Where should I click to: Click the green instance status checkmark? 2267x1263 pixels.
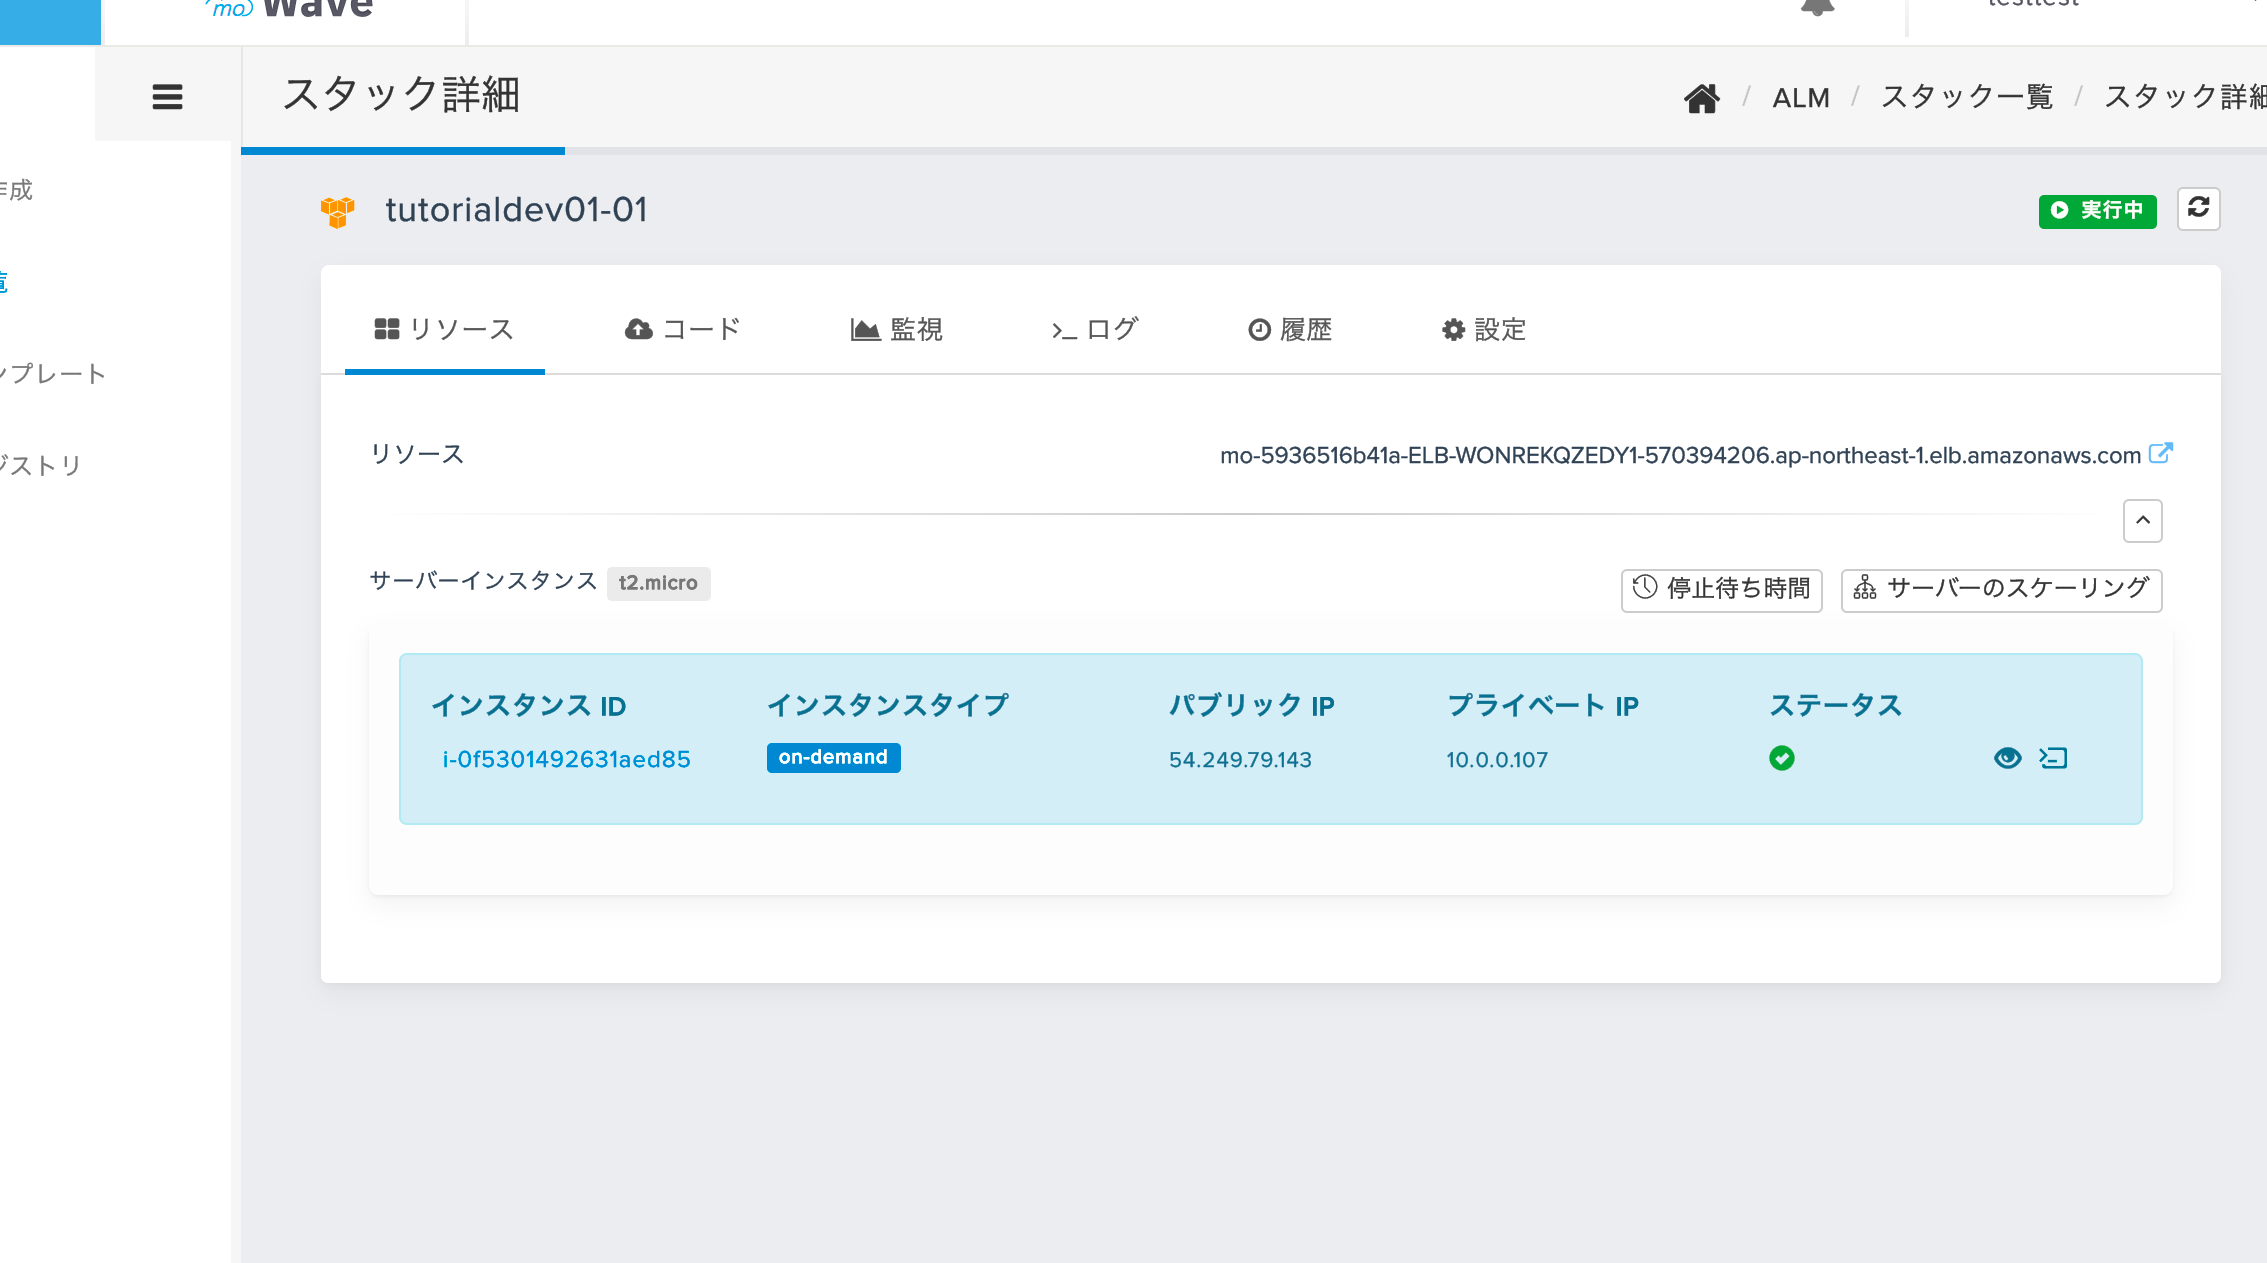[1781, 758]
